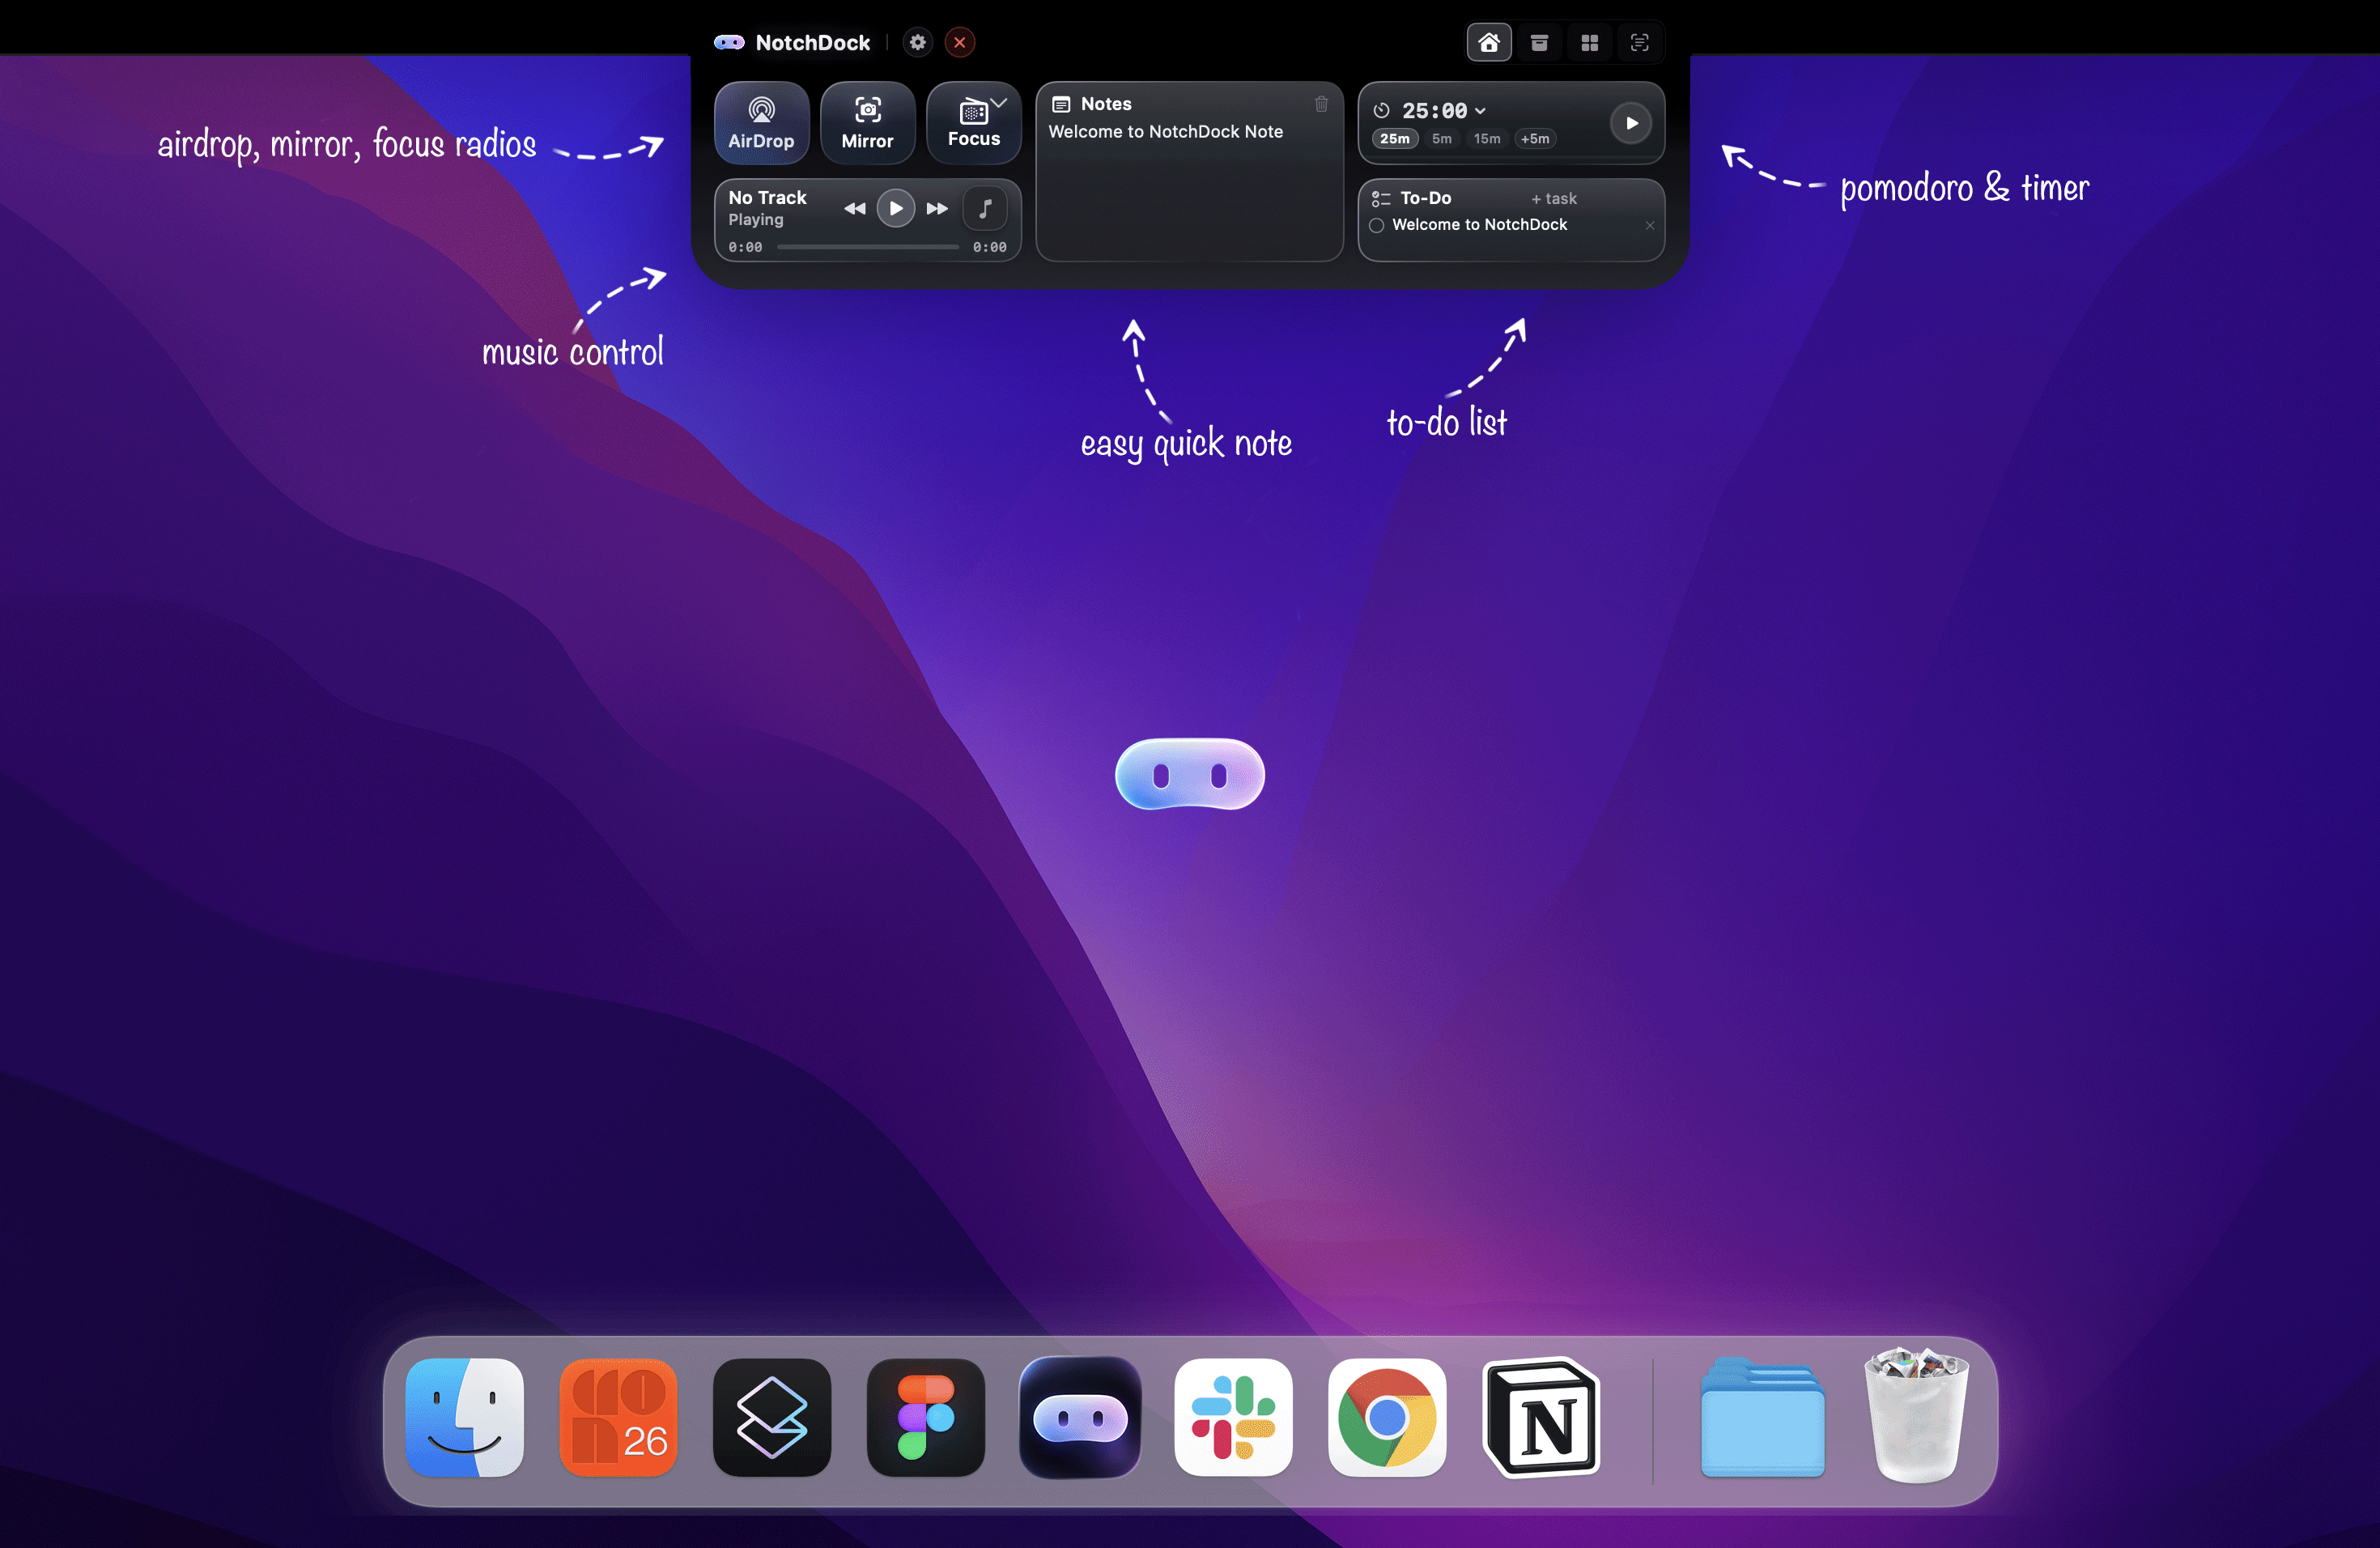The height and width of the screenshot is (1548, 2380).
Task: Open Google Chrome from the Dock
Action: 1387,1417
